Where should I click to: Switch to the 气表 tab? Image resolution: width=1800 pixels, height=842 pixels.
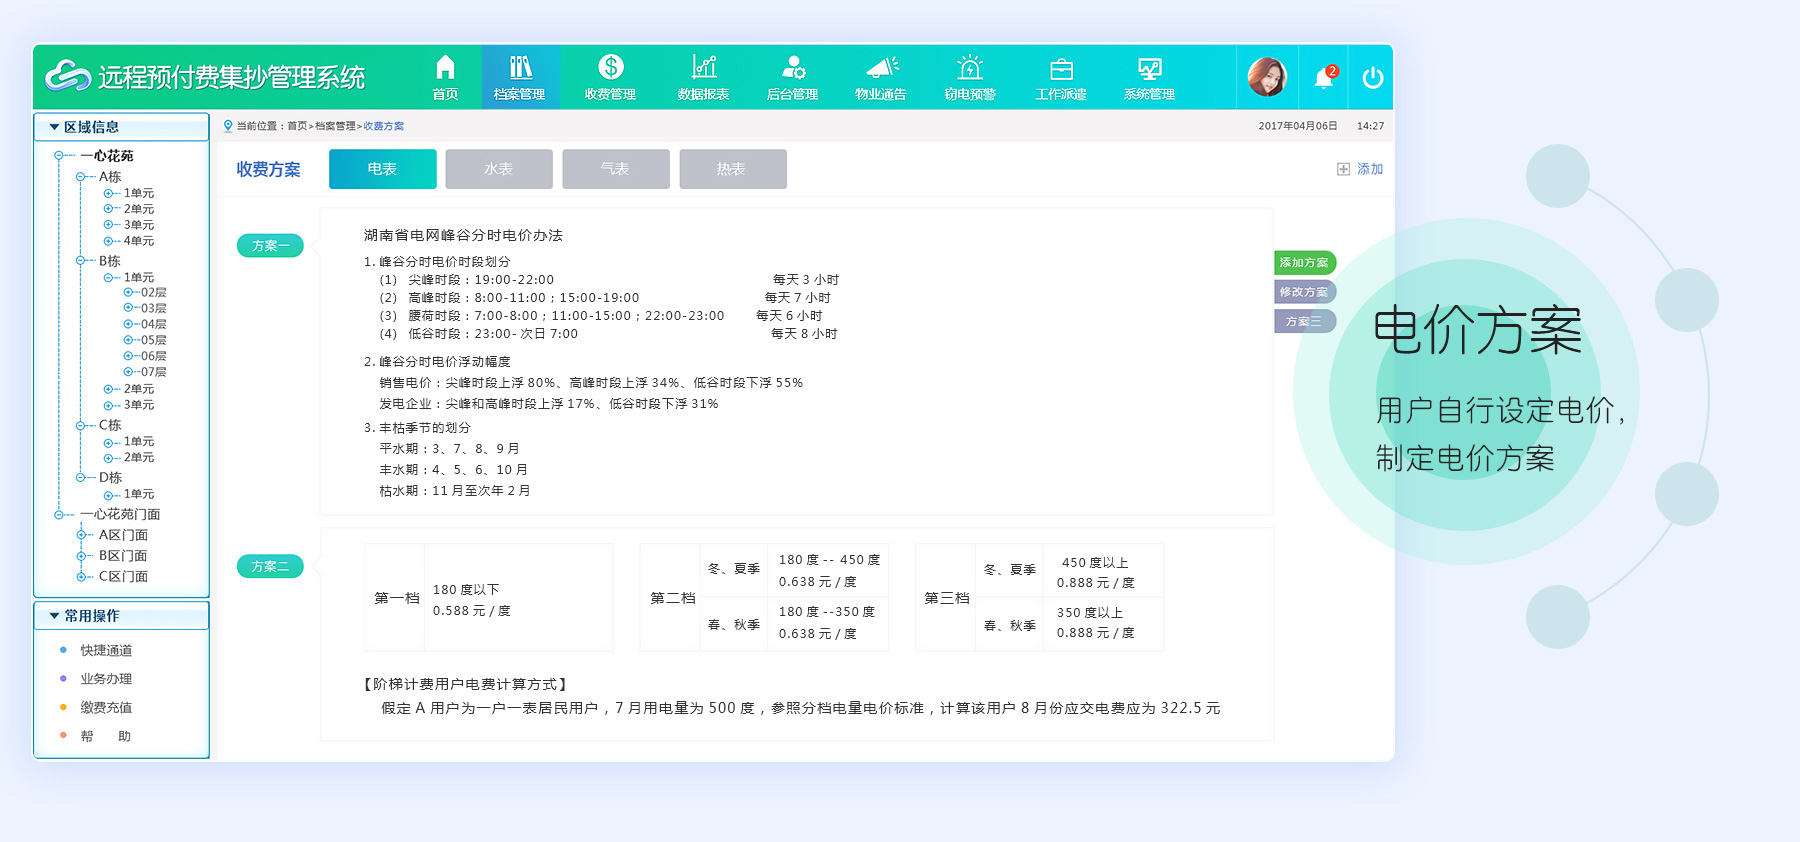pos(615,169)
